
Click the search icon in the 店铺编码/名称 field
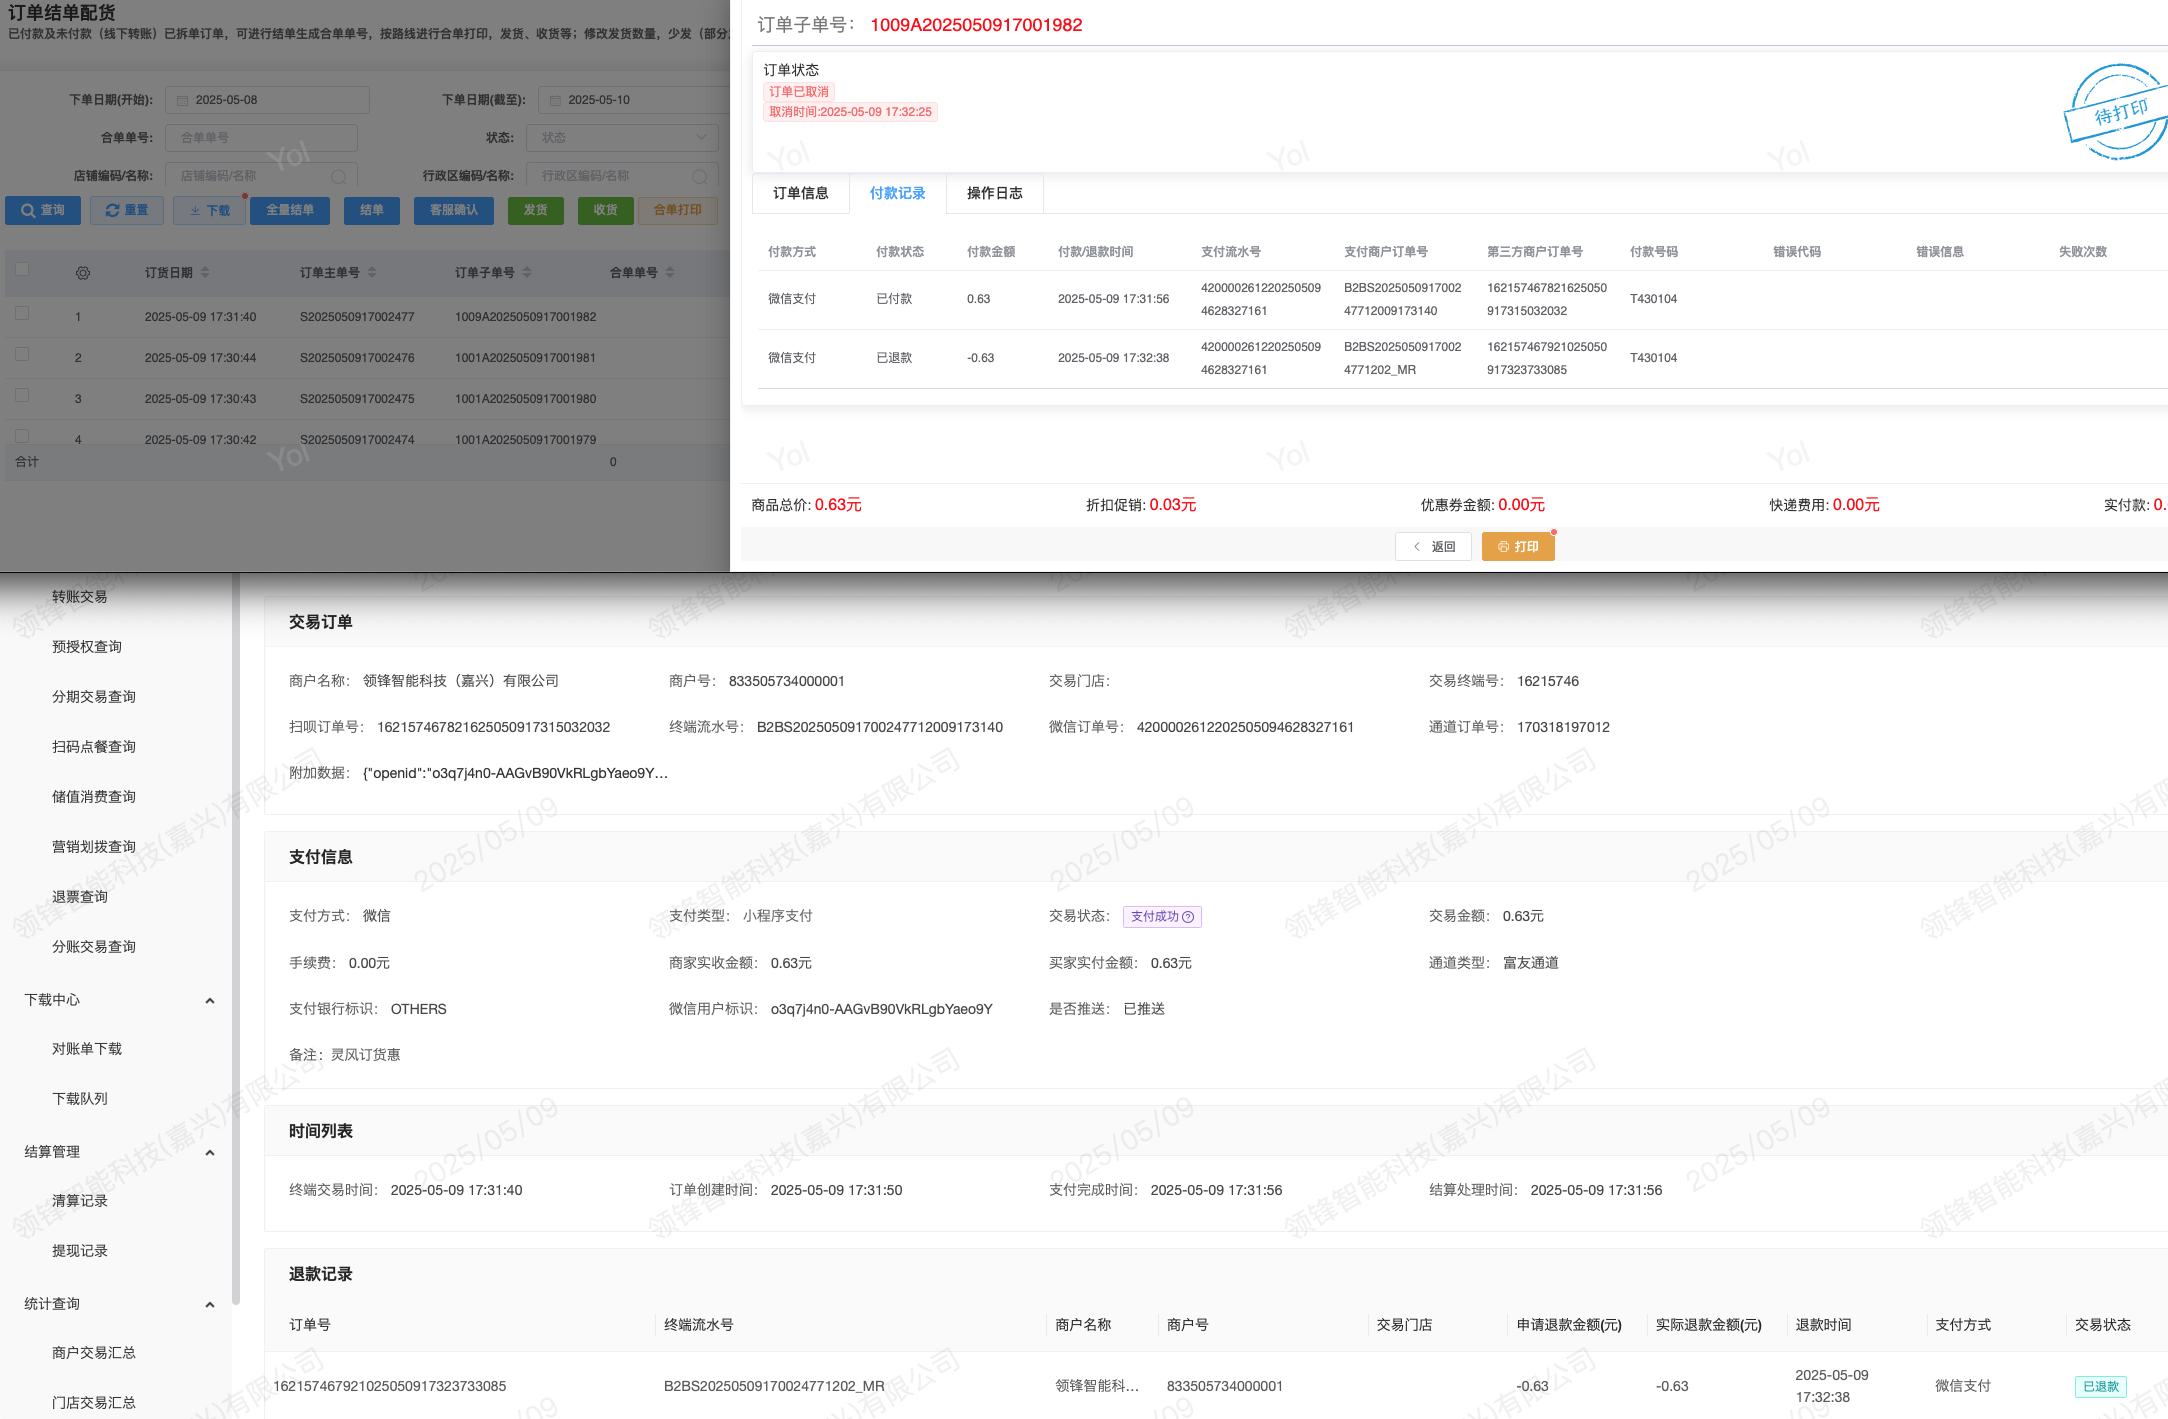pyautogui.click(x=339, y=176)
